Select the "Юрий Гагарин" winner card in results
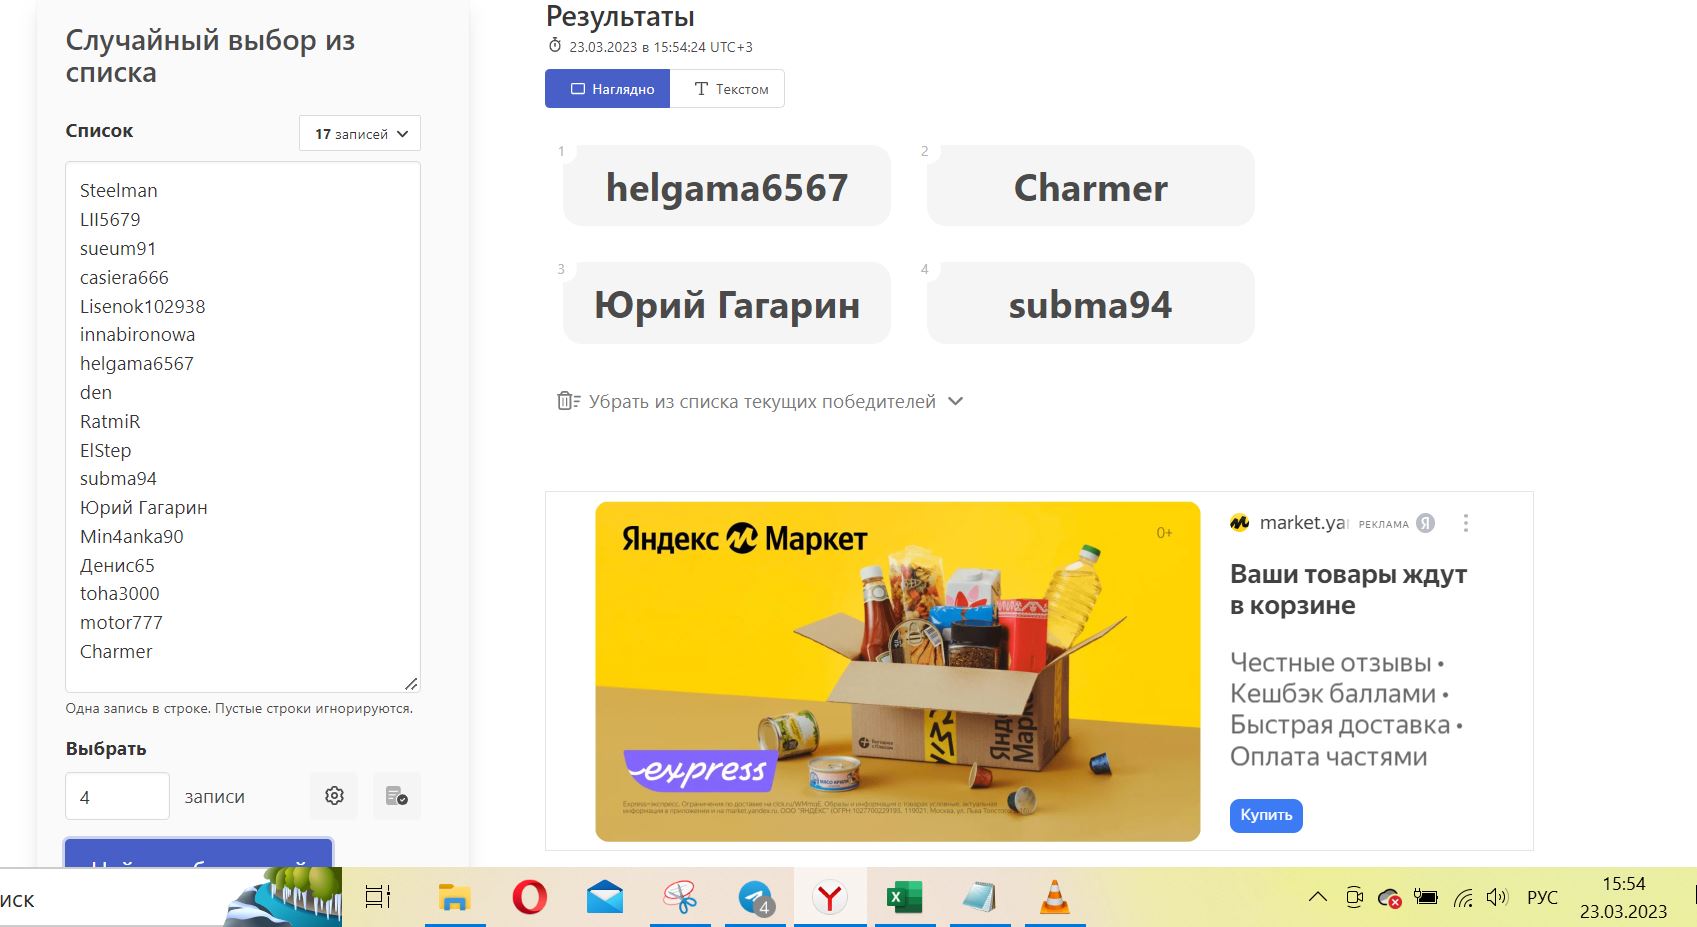The height and width of the screenshot is (927, 1697). point(727,304)
